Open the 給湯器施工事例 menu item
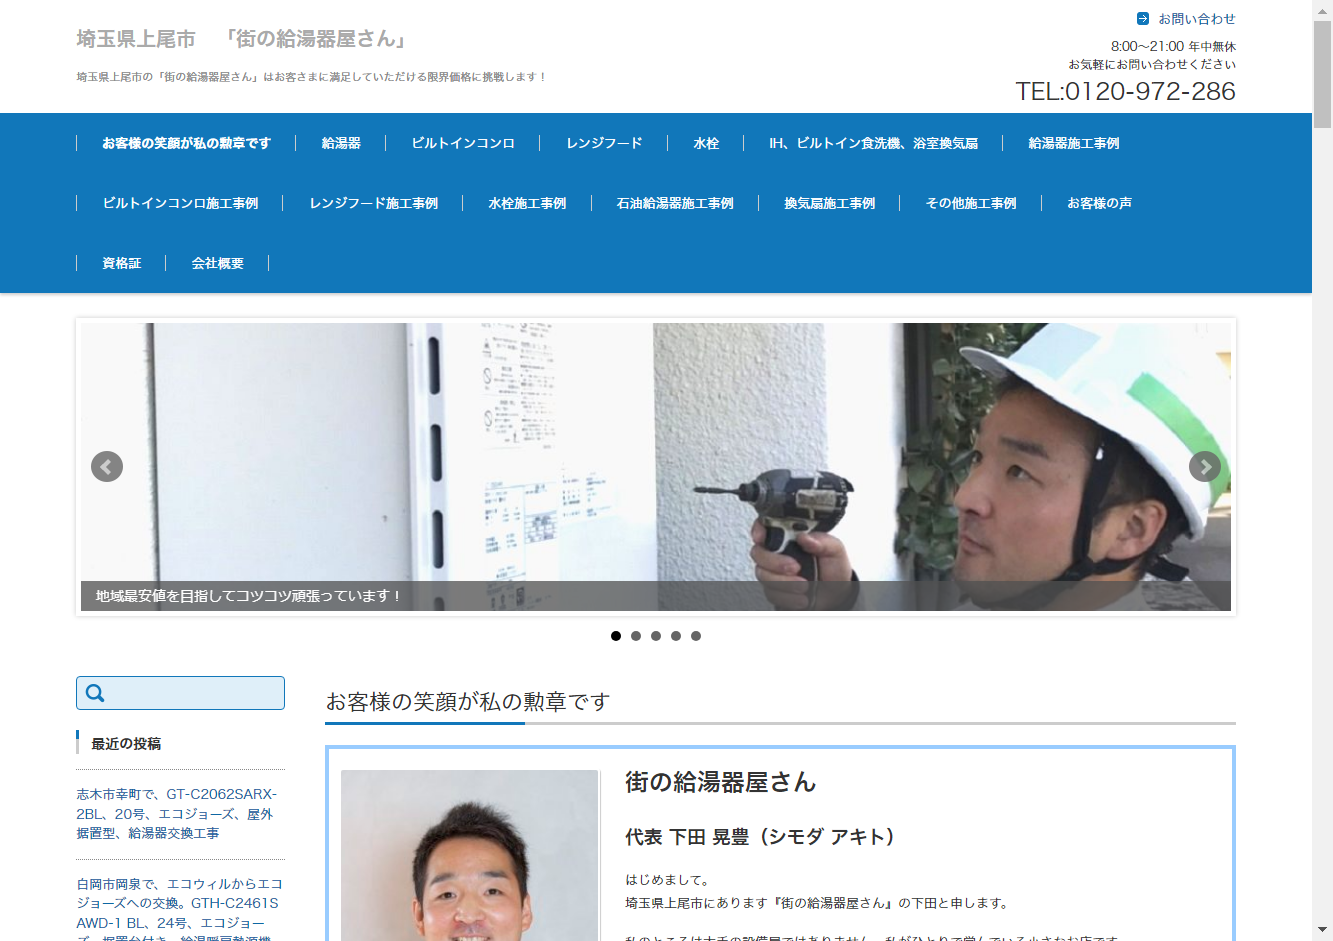 tap(1074, 143)
